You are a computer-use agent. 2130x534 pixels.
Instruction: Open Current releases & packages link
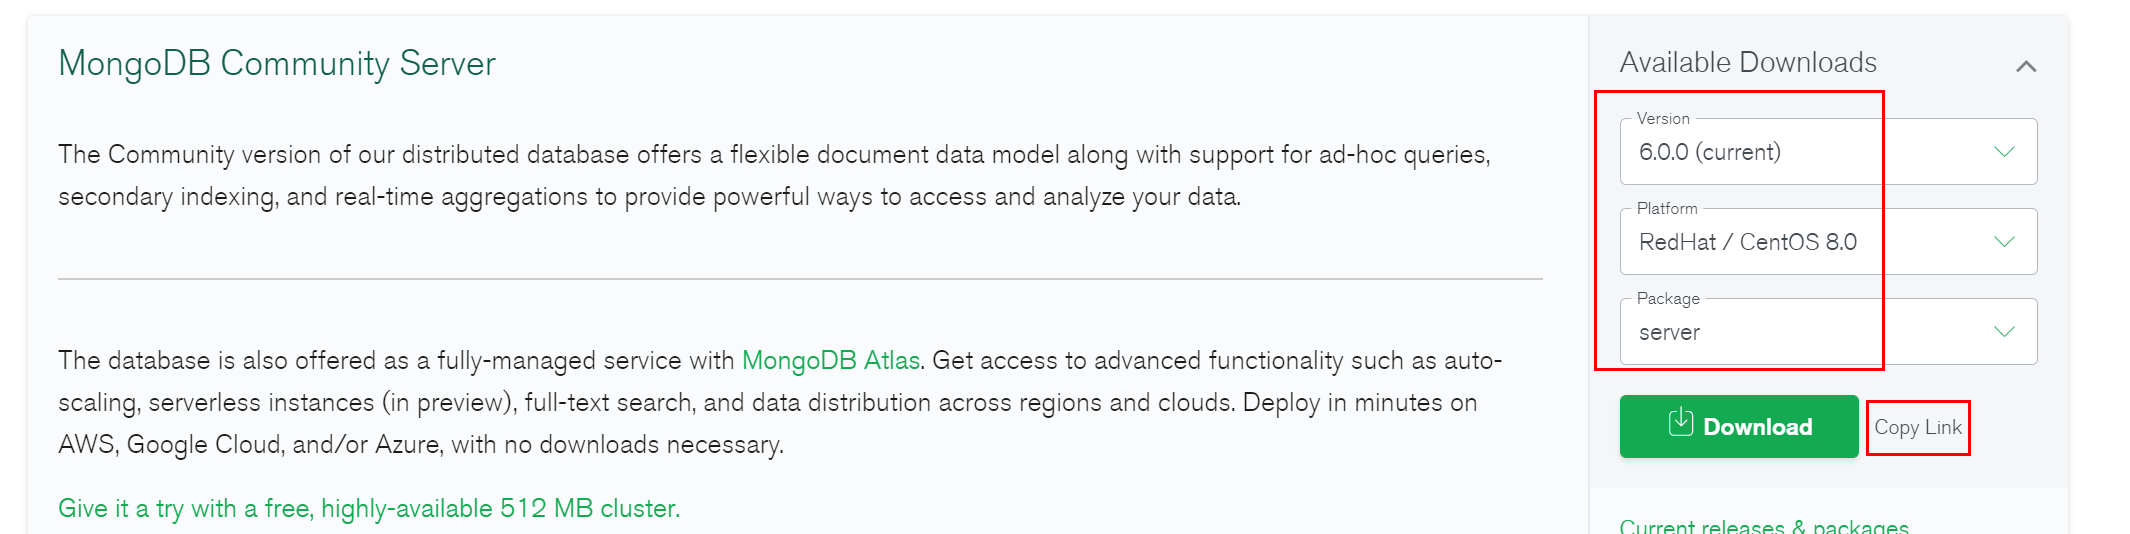(x=1764, y=526)
